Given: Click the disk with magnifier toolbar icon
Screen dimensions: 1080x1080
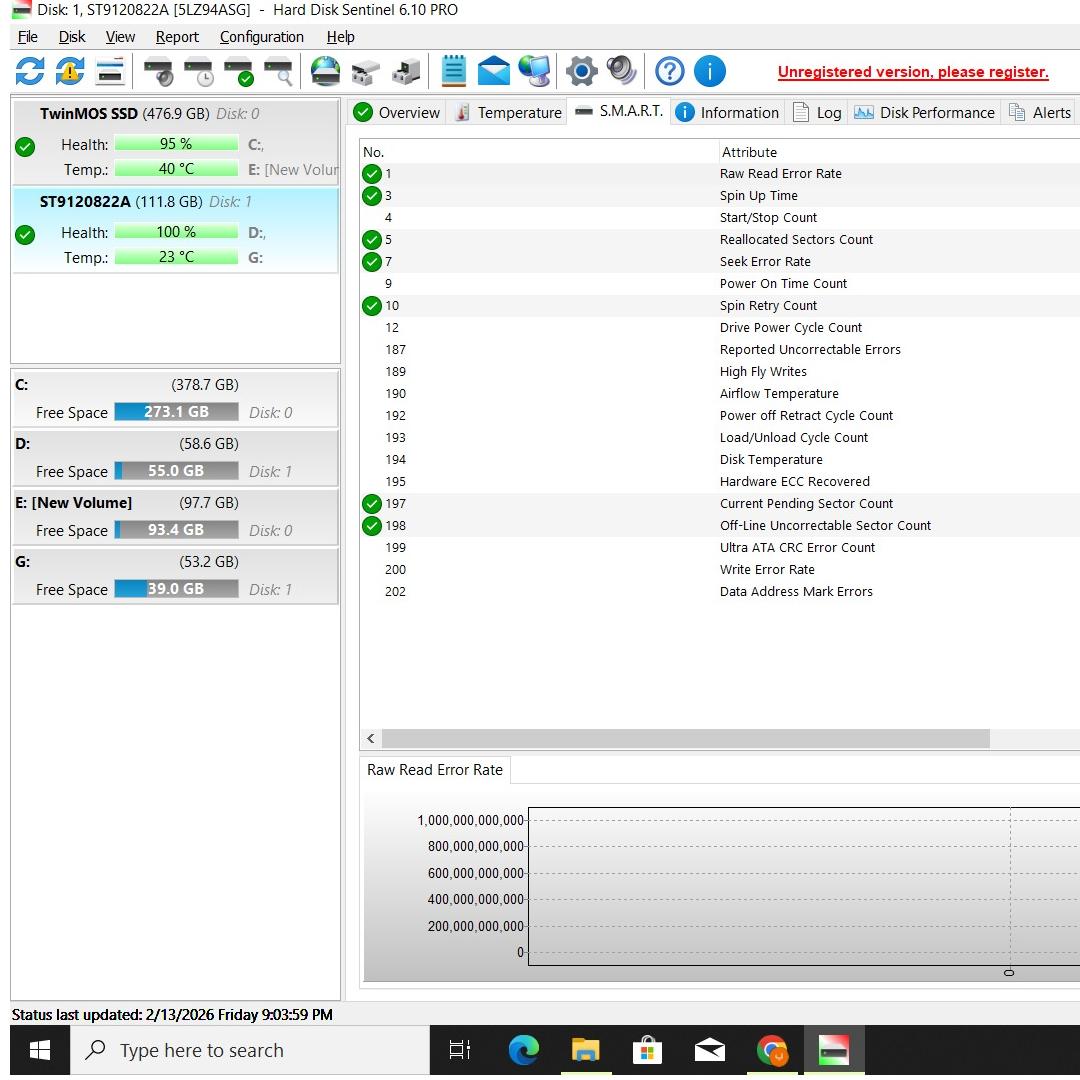Looking at the screenshot, I should pos(278,71).
